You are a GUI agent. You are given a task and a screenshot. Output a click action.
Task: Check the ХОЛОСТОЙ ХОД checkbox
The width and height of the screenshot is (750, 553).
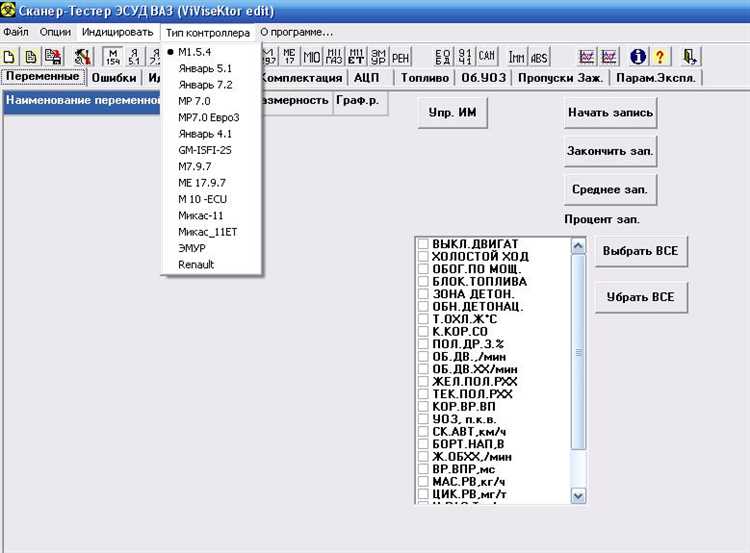point(423,256)
